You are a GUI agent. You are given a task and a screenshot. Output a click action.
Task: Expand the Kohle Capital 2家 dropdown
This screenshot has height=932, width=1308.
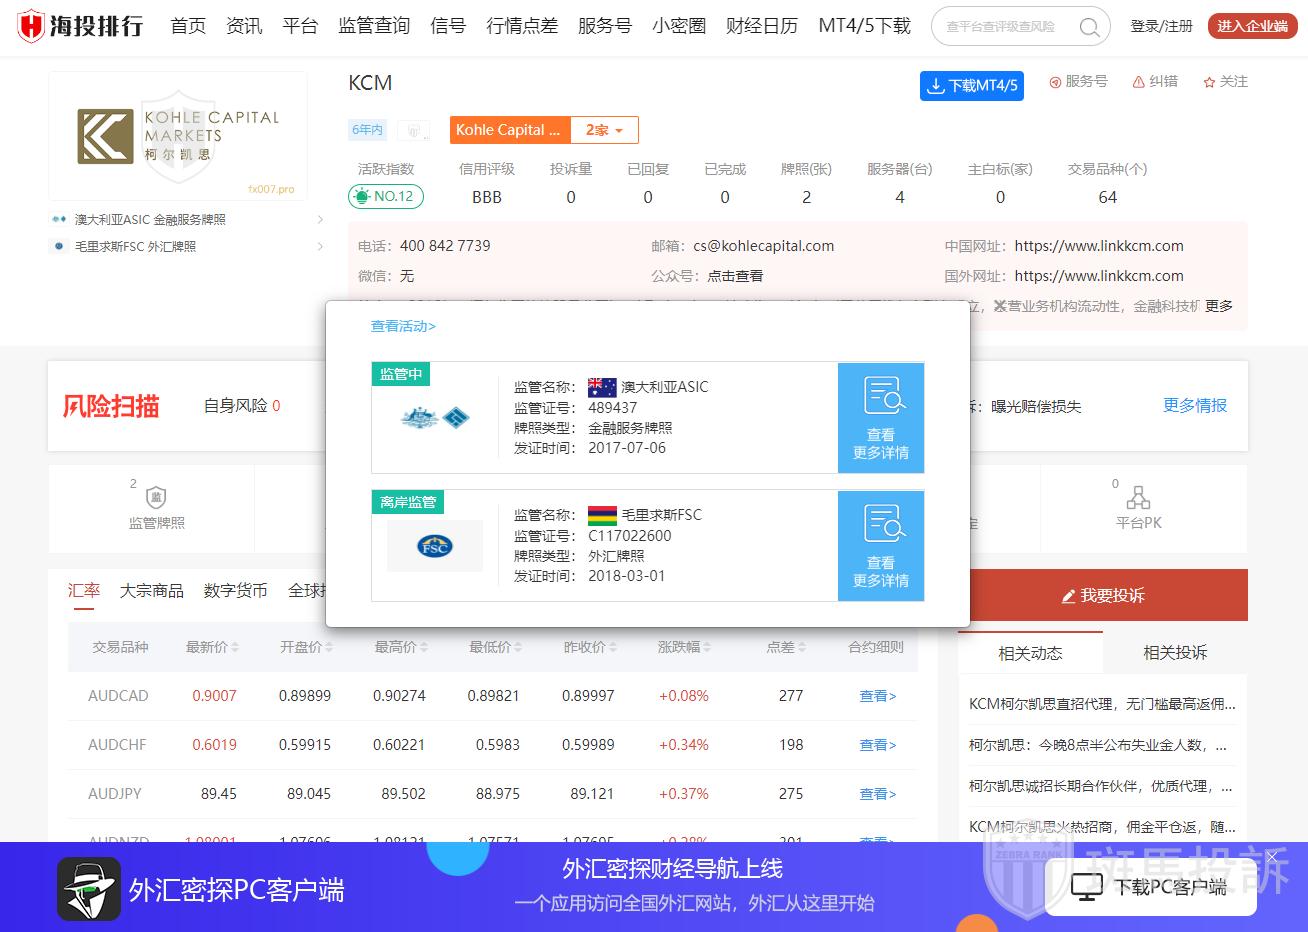point(604,130)
